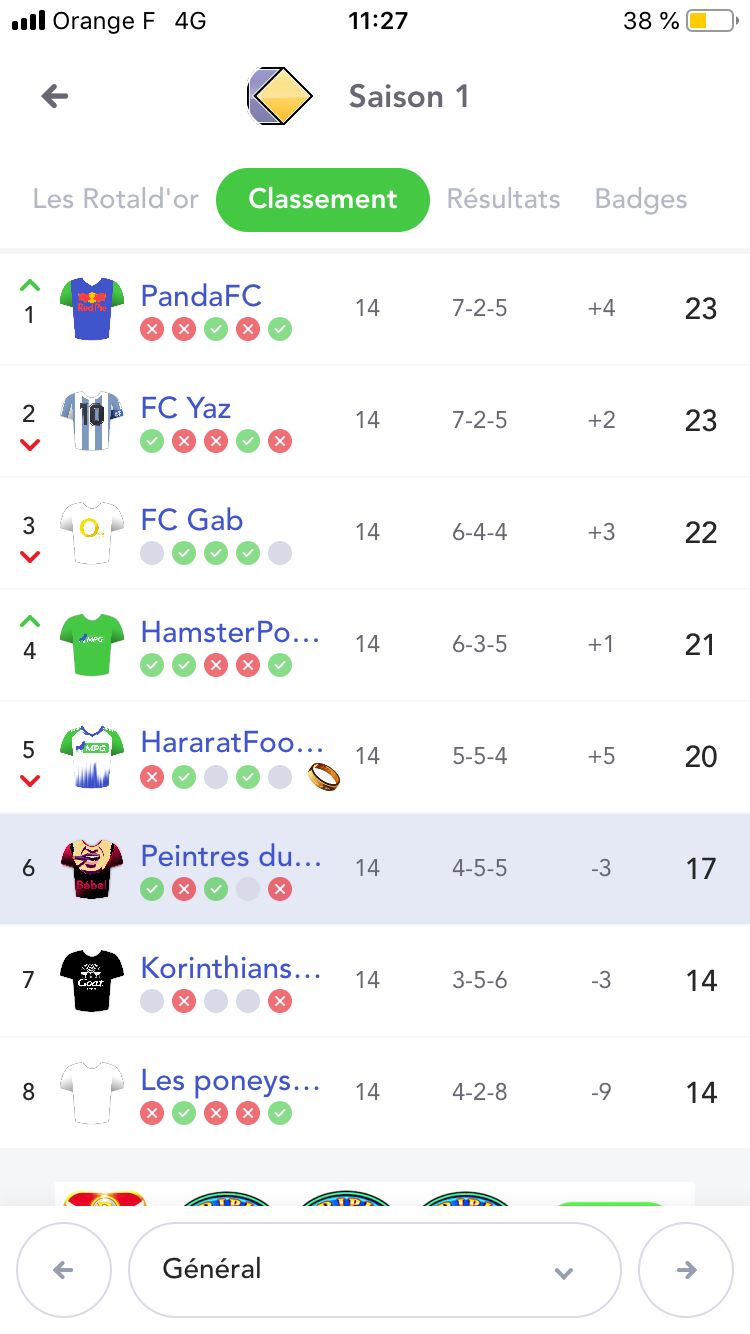Tap the Saison 1 title
750x1334 pixels.
[409, 97]
